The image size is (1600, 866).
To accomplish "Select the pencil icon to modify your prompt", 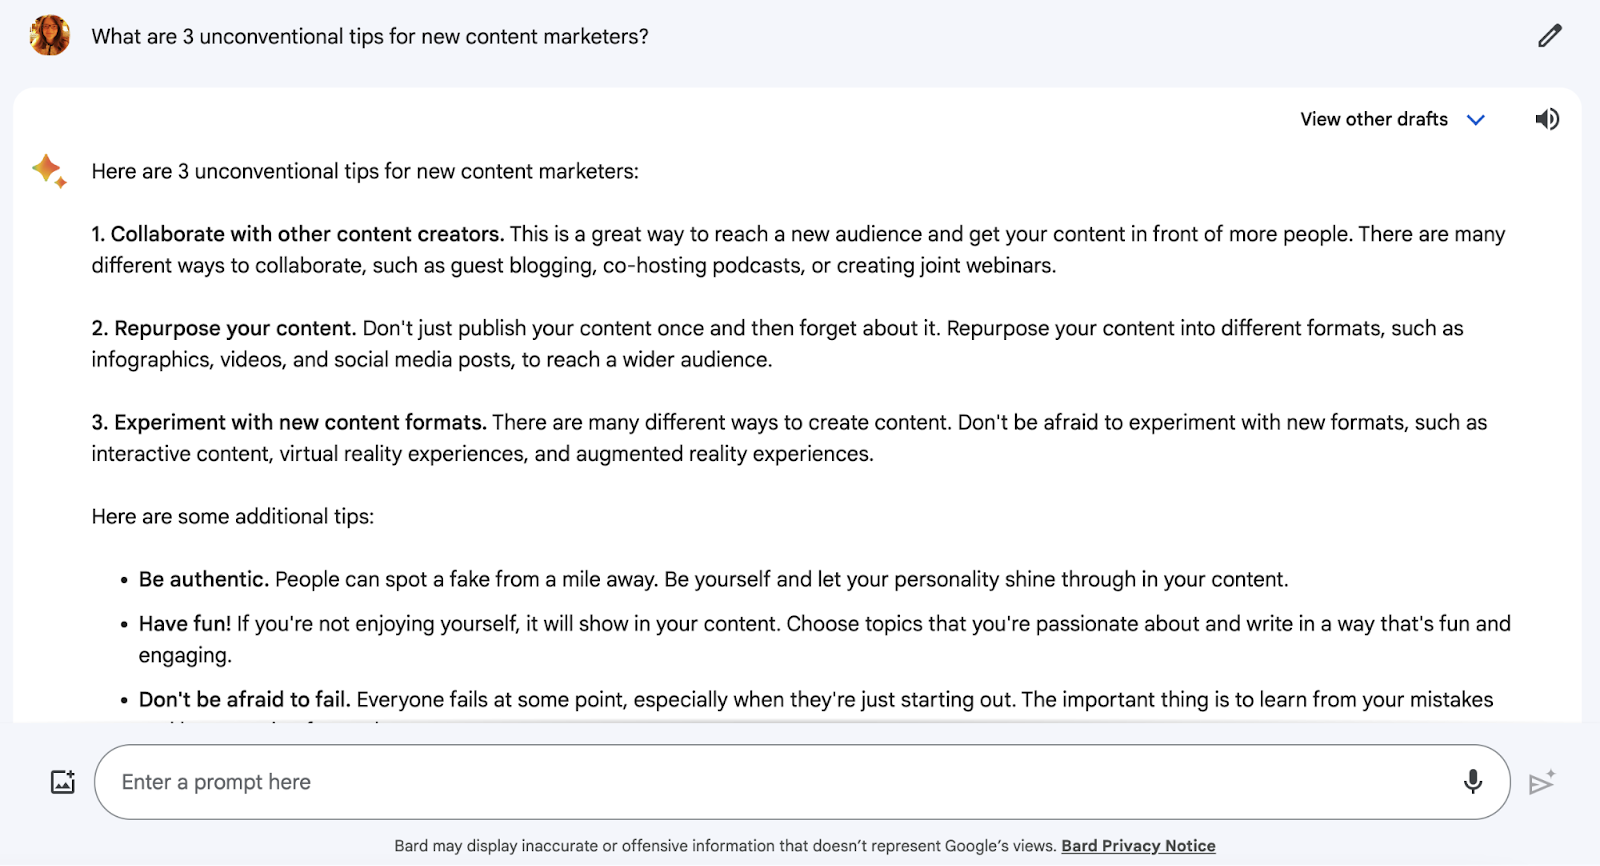I will [x=1549, y=35].
